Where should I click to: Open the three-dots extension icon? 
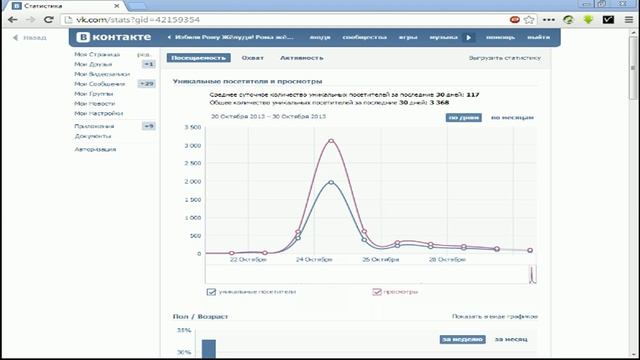[549, 20]
